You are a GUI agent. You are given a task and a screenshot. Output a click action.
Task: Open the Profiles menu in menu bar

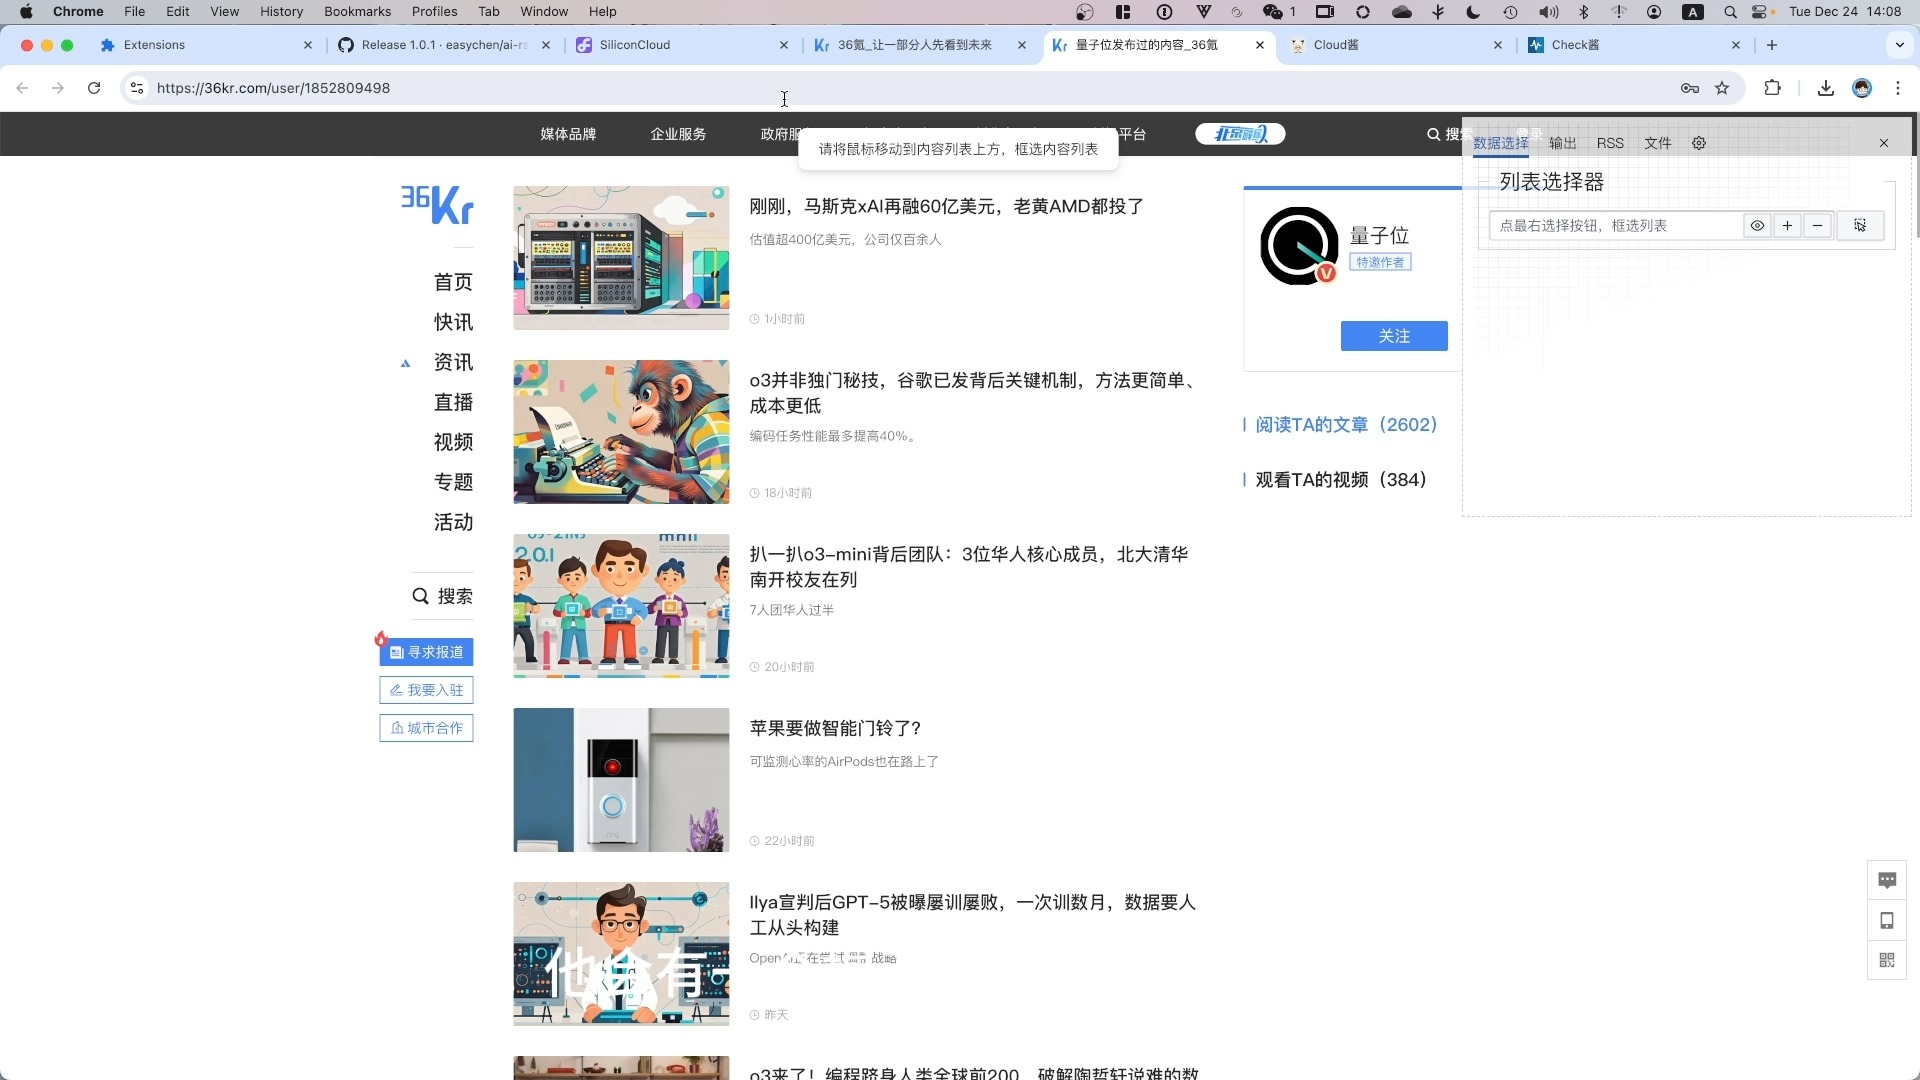point(434,11)
